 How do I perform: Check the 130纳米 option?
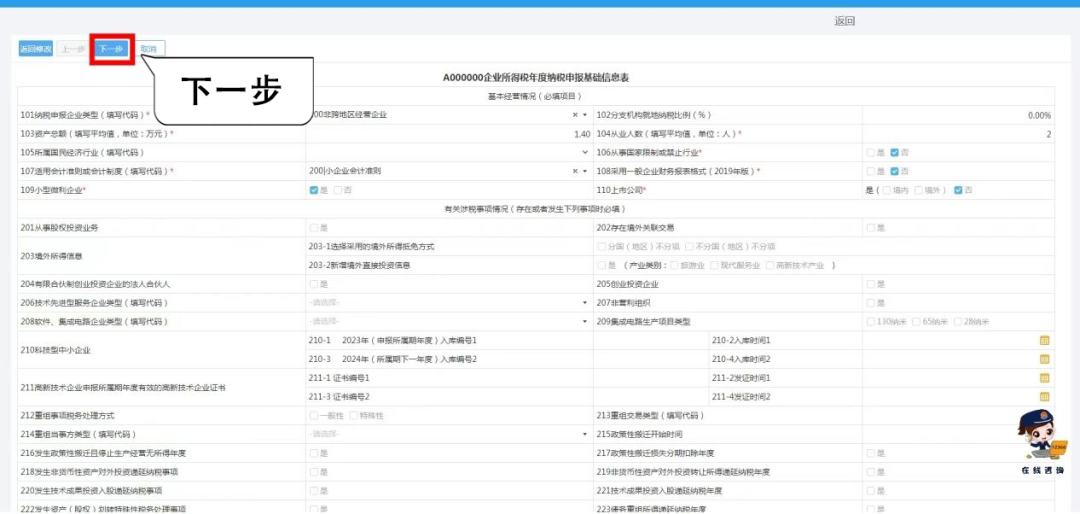pyautogui.click(x=871, y=321)
